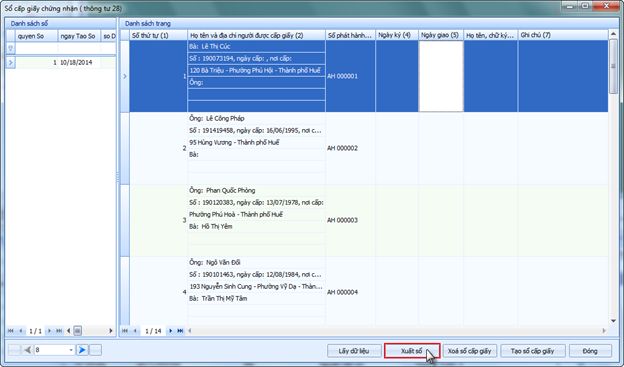
Task: Sort by the ngay Tao So column header
Action: [79, 36]
